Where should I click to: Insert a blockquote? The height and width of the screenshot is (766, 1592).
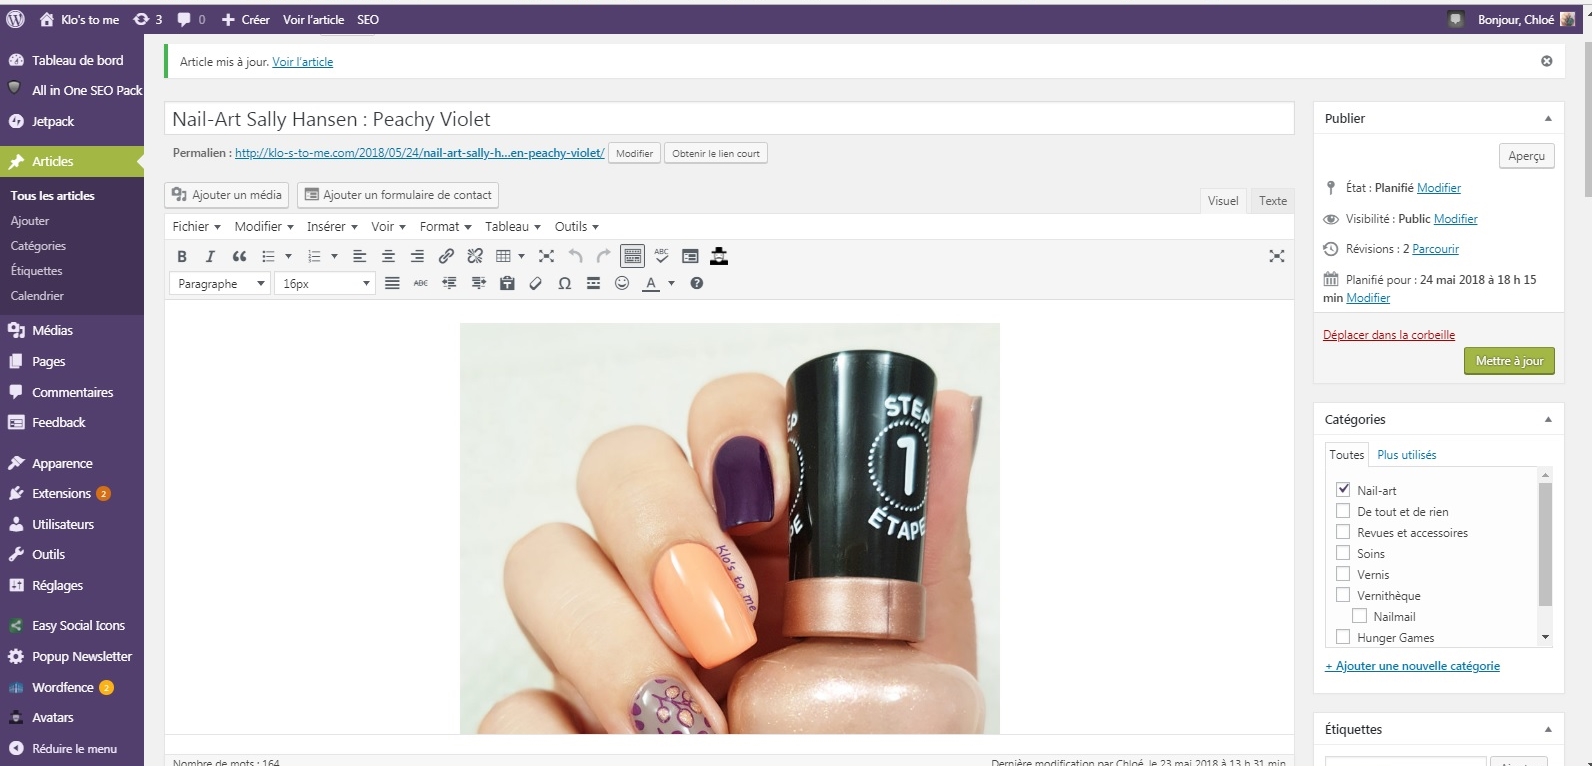(239, 257)
